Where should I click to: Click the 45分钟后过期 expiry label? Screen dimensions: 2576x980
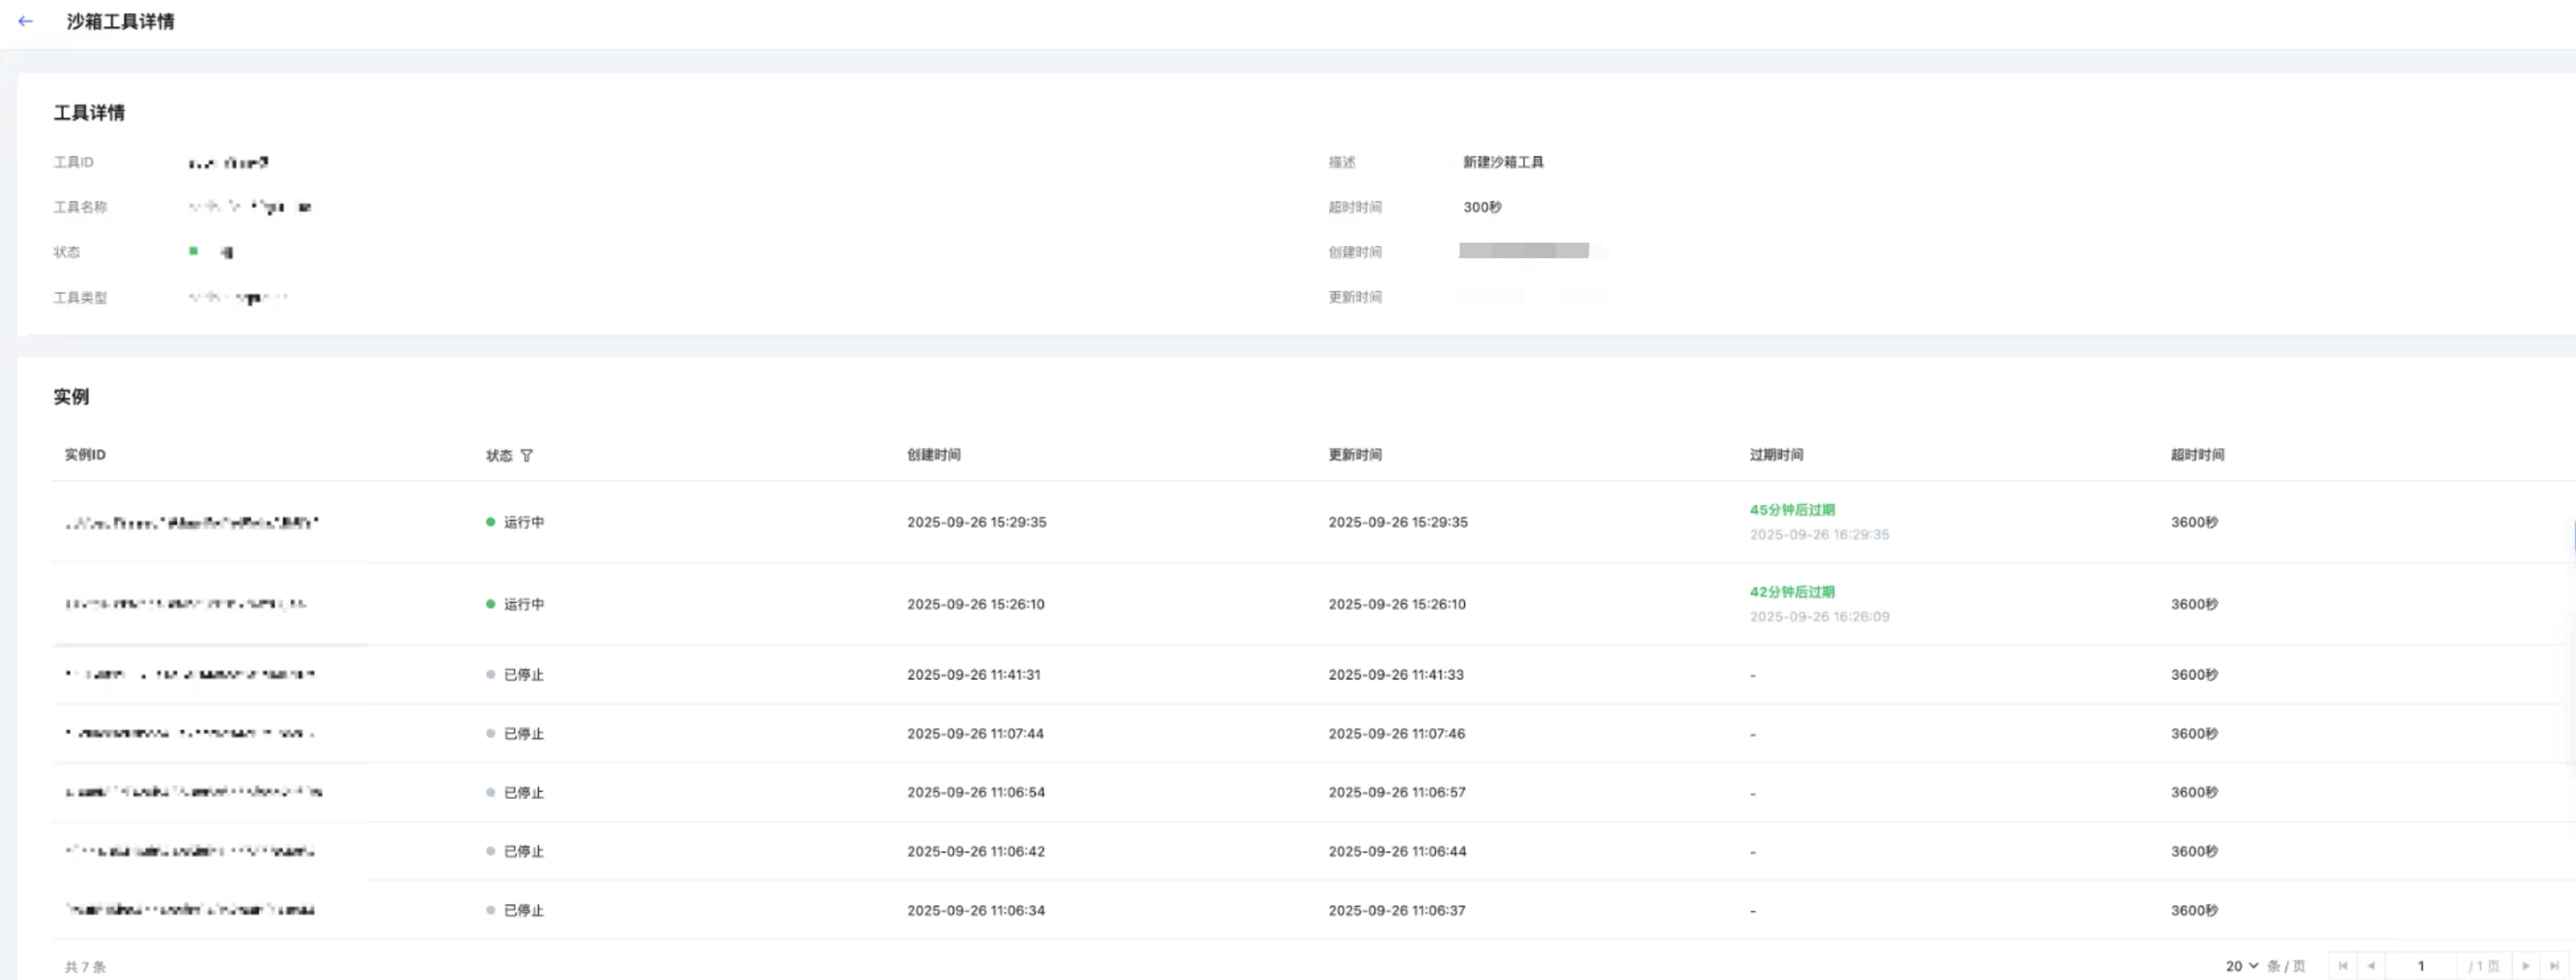1791,510
